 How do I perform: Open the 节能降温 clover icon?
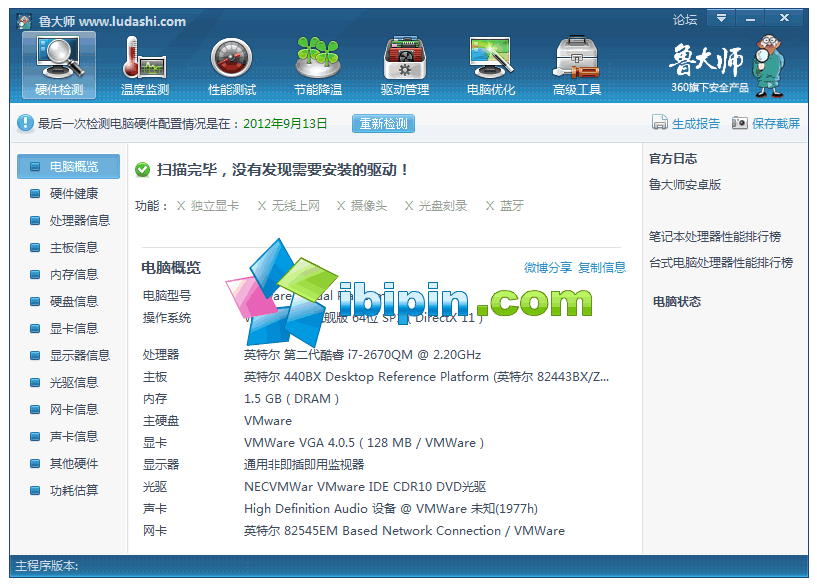(318, 65)
